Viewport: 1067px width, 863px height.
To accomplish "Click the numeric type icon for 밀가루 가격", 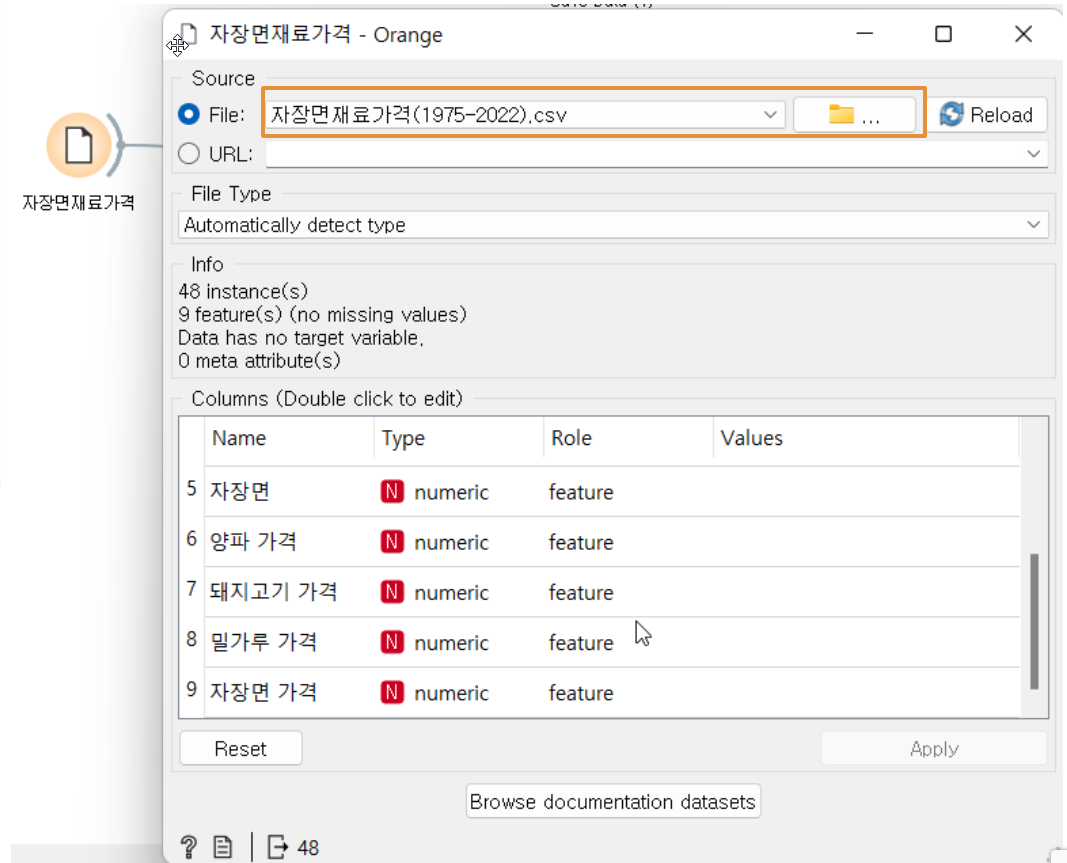I will pyautogui.click(x=392, y=642).
